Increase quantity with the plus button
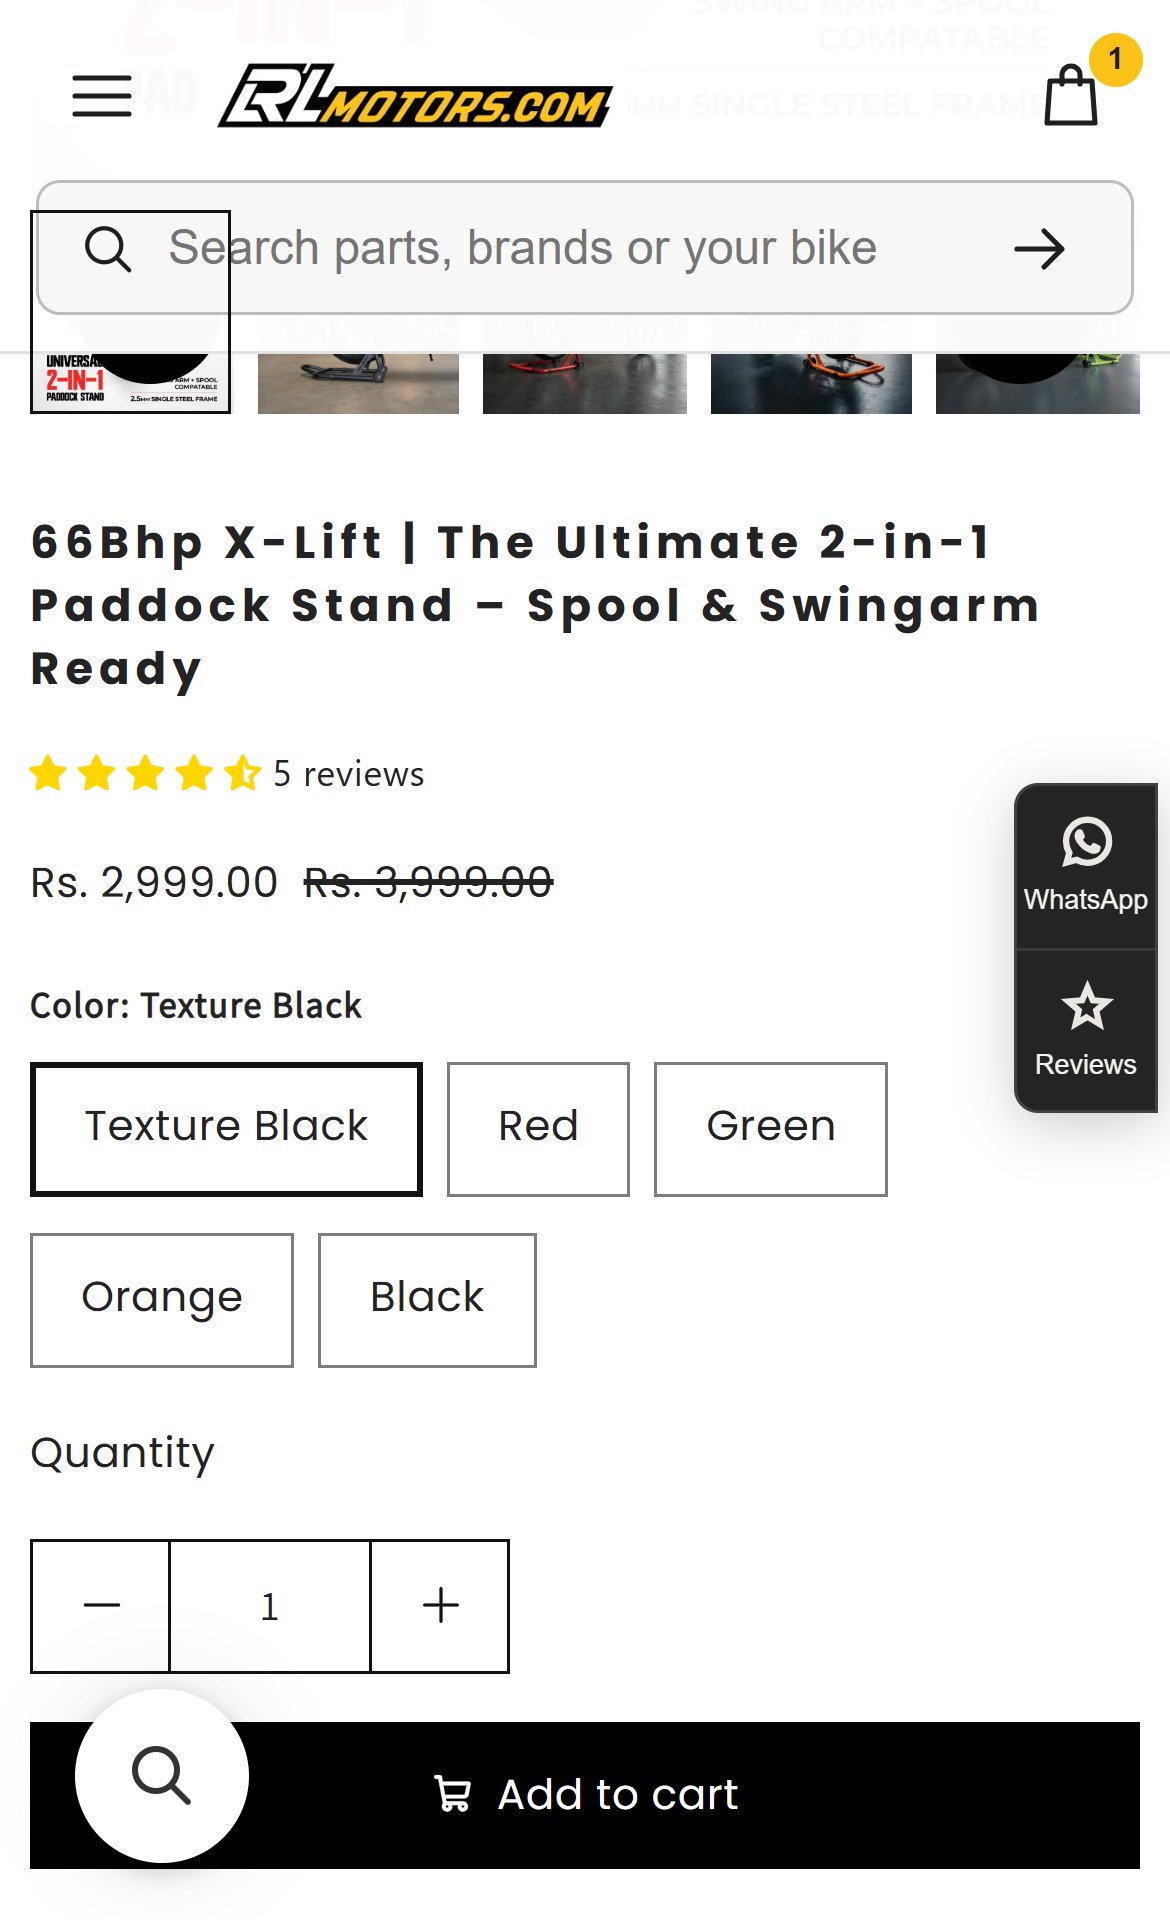This screenshot has height=1920, width=1170. coord(440,1606)
